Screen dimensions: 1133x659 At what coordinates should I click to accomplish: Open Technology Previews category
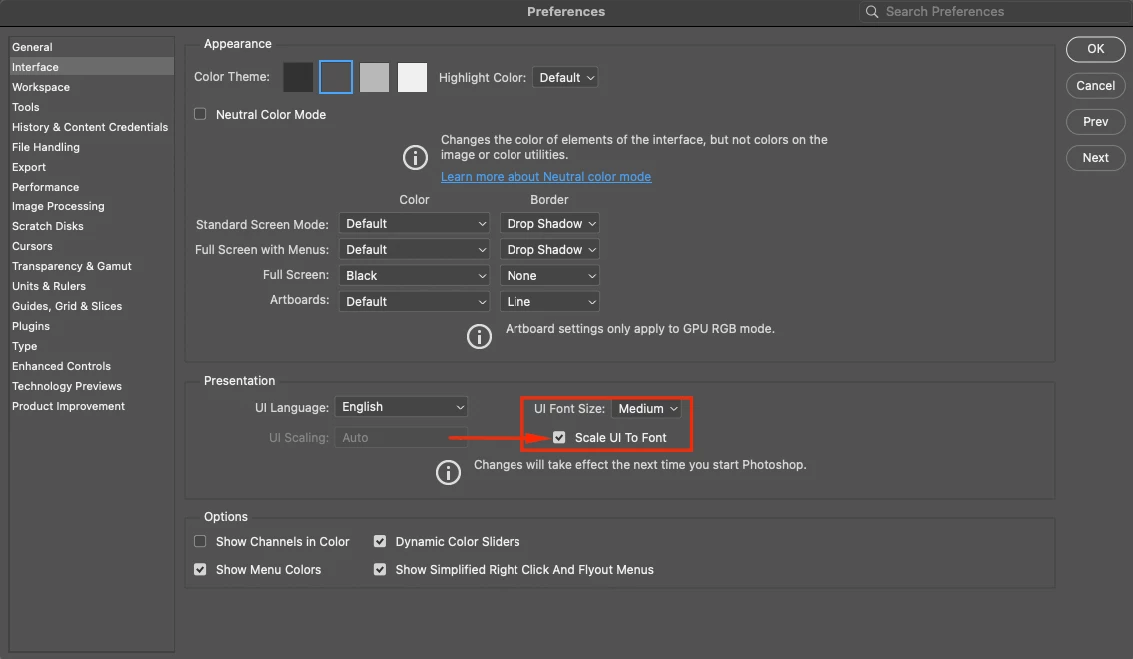point(91,386)
